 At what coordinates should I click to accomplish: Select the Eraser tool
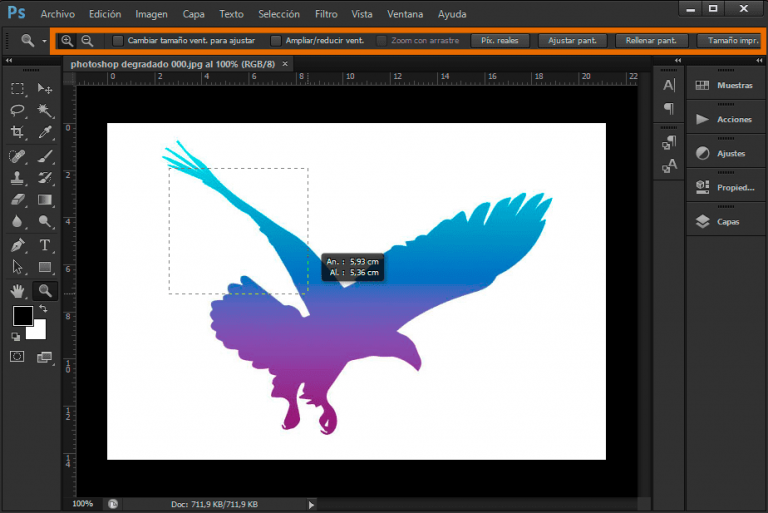tap(17, 200)
